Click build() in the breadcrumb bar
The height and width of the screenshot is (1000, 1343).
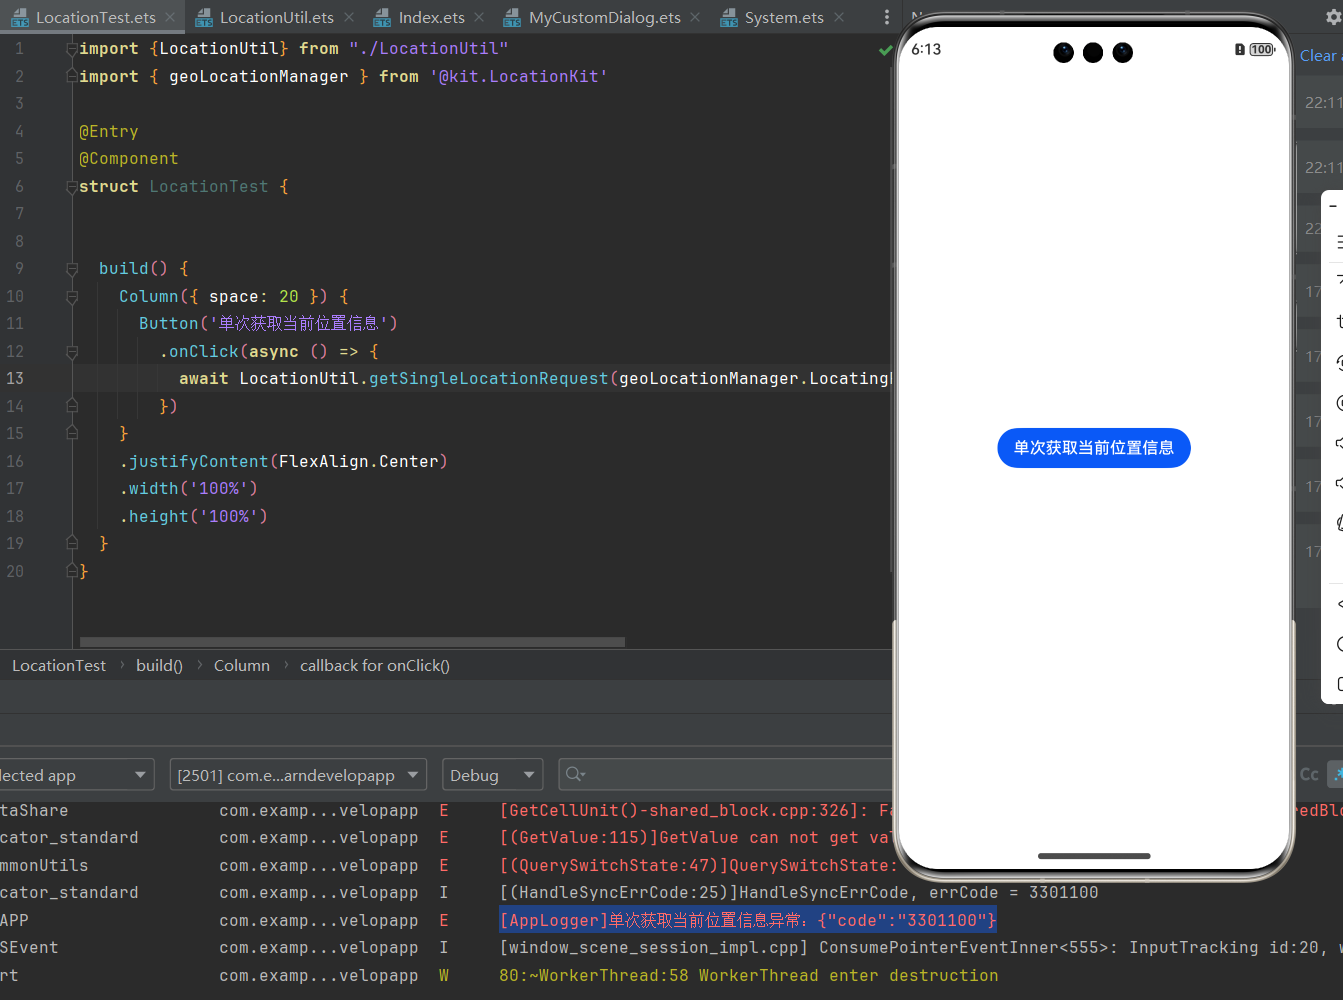pos(159,665)
